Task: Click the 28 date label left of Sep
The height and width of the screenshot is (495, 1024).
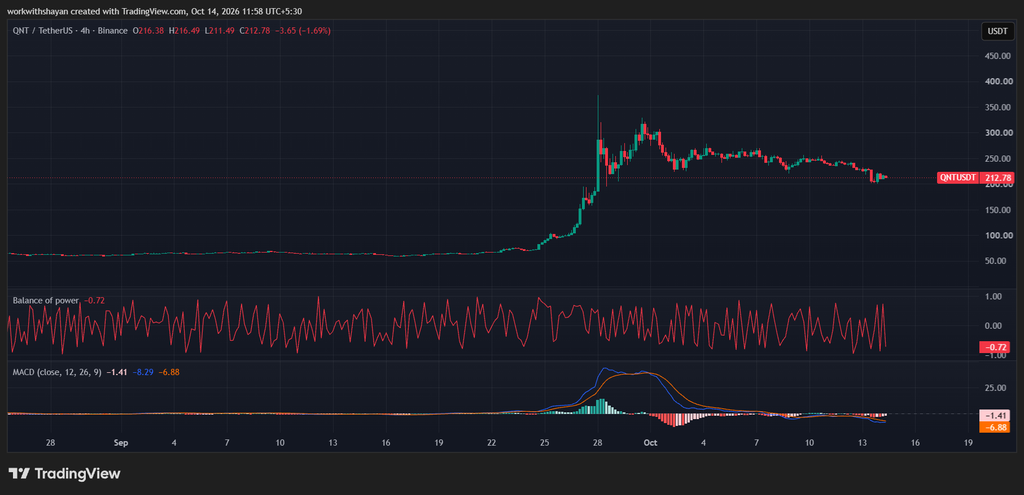Action: click(50, 442)
